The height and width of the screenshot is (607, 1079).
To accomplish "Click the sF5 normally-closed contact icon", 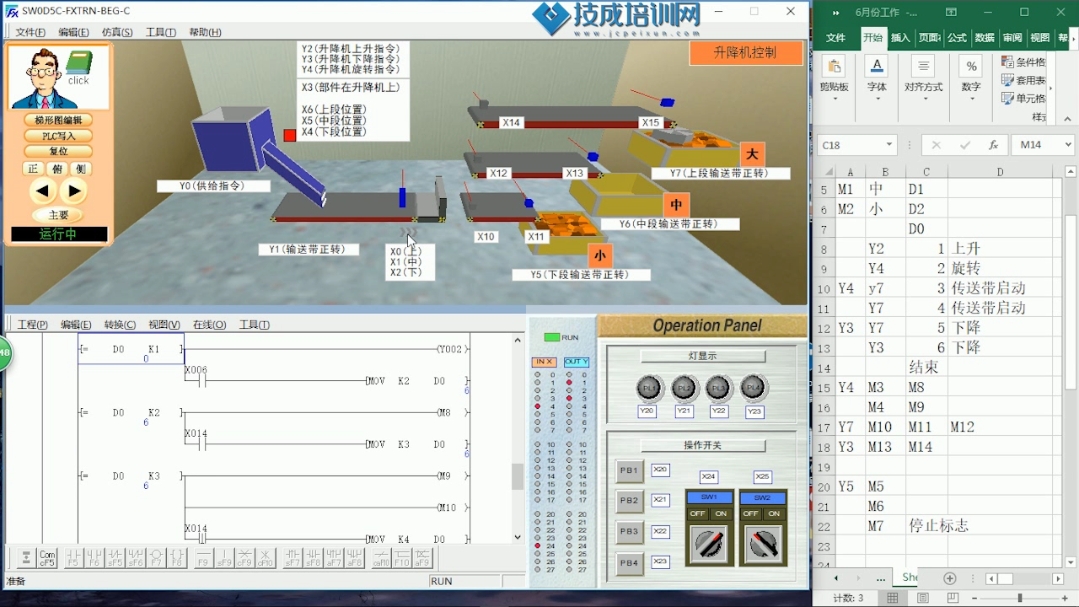I will (x=115, y=558).
